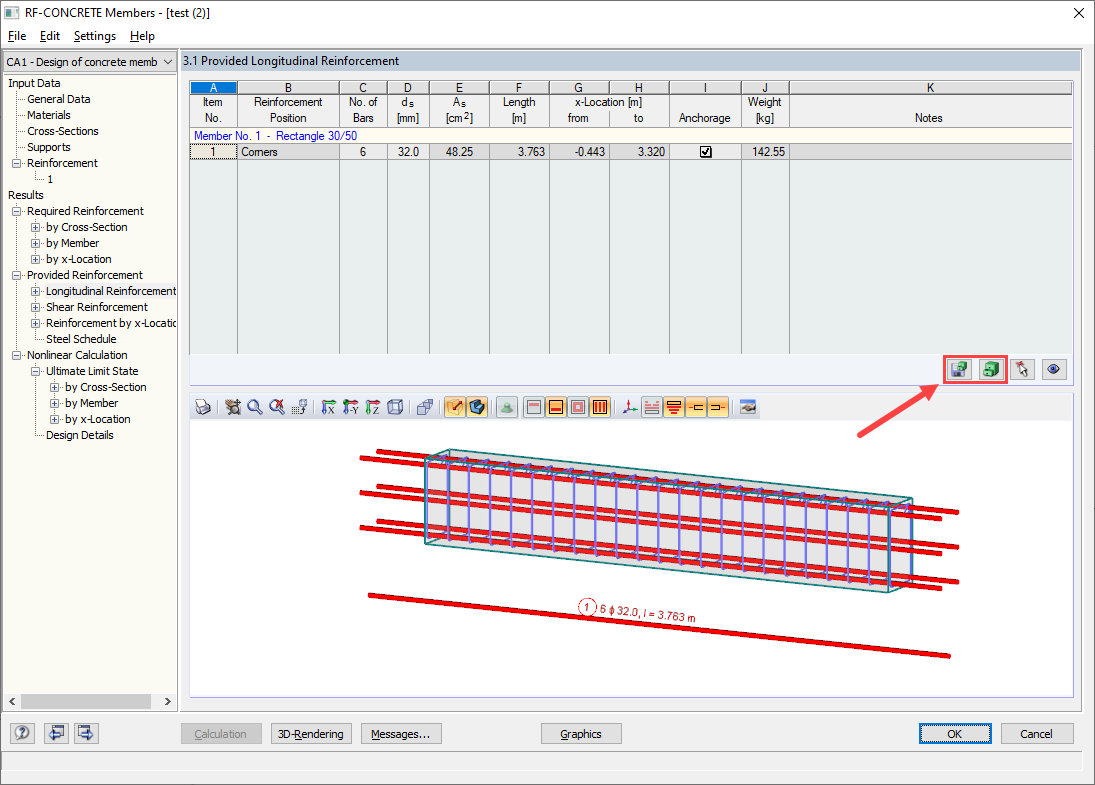Toggle the transparent model display icon
Viewport: 1095px width, 785px height.
point(454,406)
